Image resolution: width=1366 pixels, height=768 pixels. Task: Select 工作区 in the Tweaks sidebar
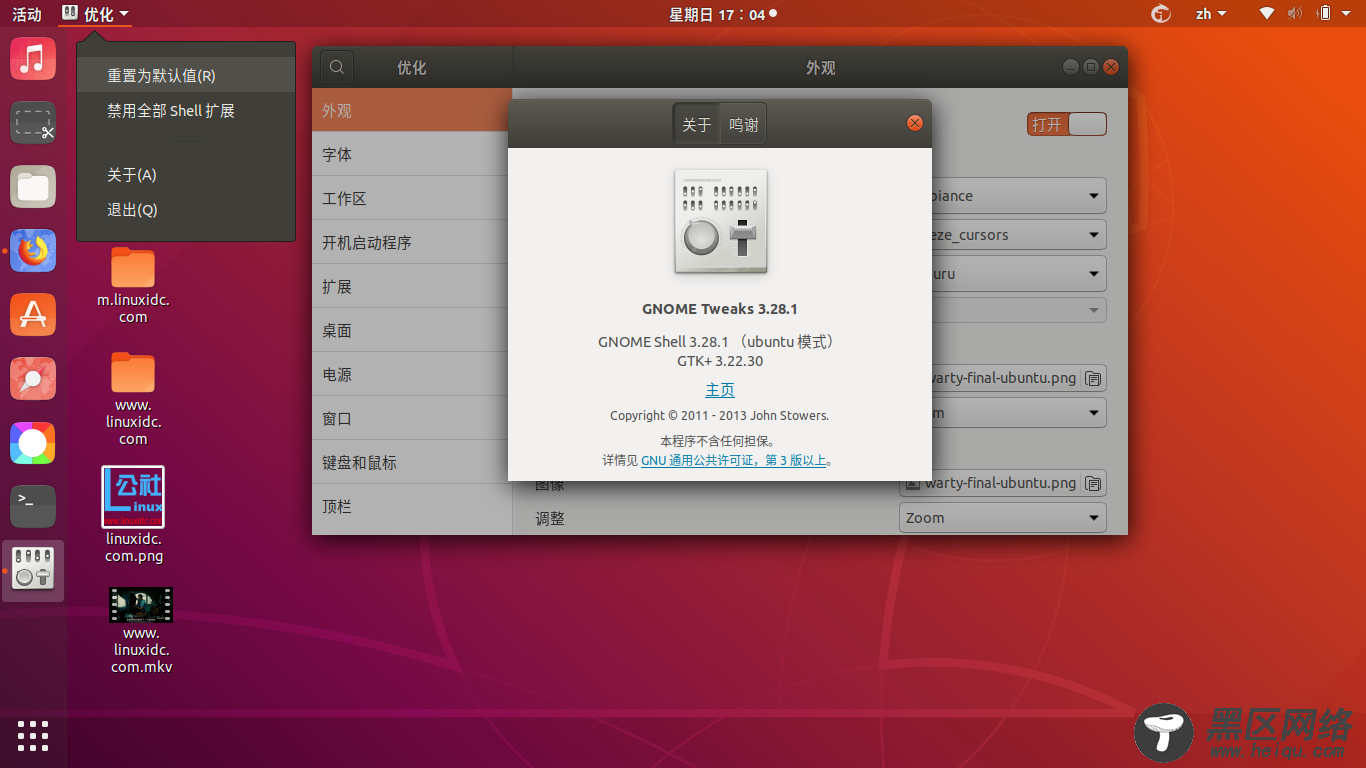(x=412, y=198)
